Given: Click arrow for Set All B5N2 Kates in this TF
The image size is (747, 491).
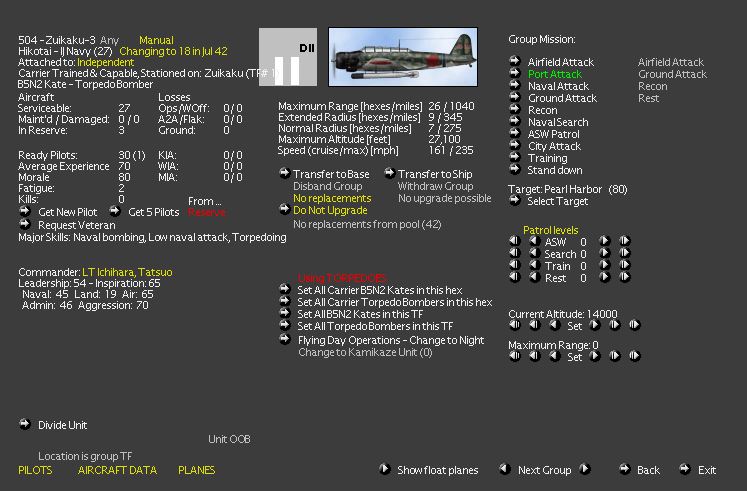Looking at the screenshot, I should [x=284, y=313].
